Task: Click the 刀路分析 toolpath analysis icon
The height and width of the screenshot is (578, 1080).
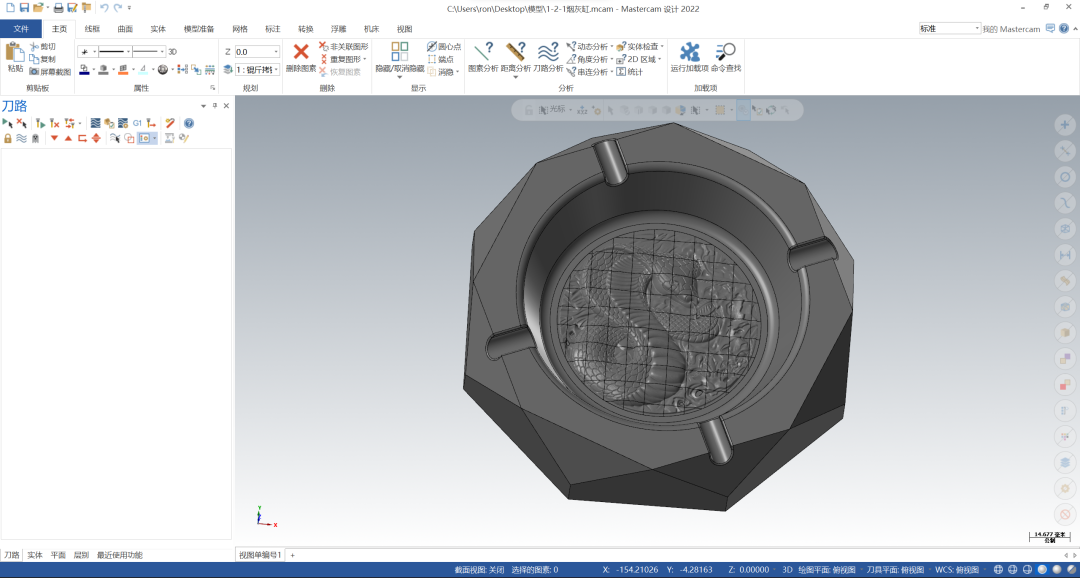Action: tap(548, 52)
